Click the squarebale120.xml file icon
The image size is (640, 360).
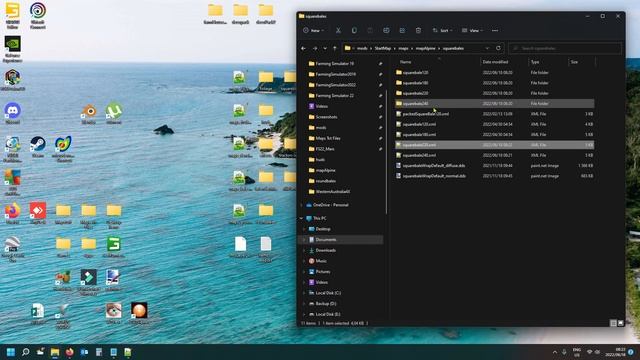point(399,124)
